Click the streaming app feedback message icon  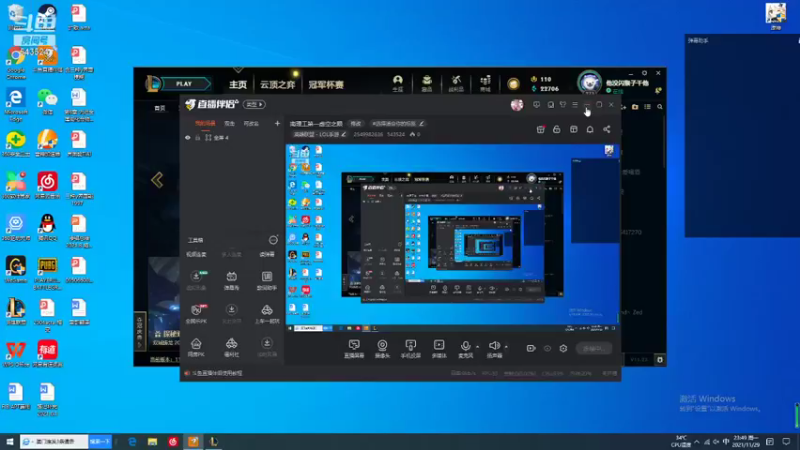click(536, 105)
